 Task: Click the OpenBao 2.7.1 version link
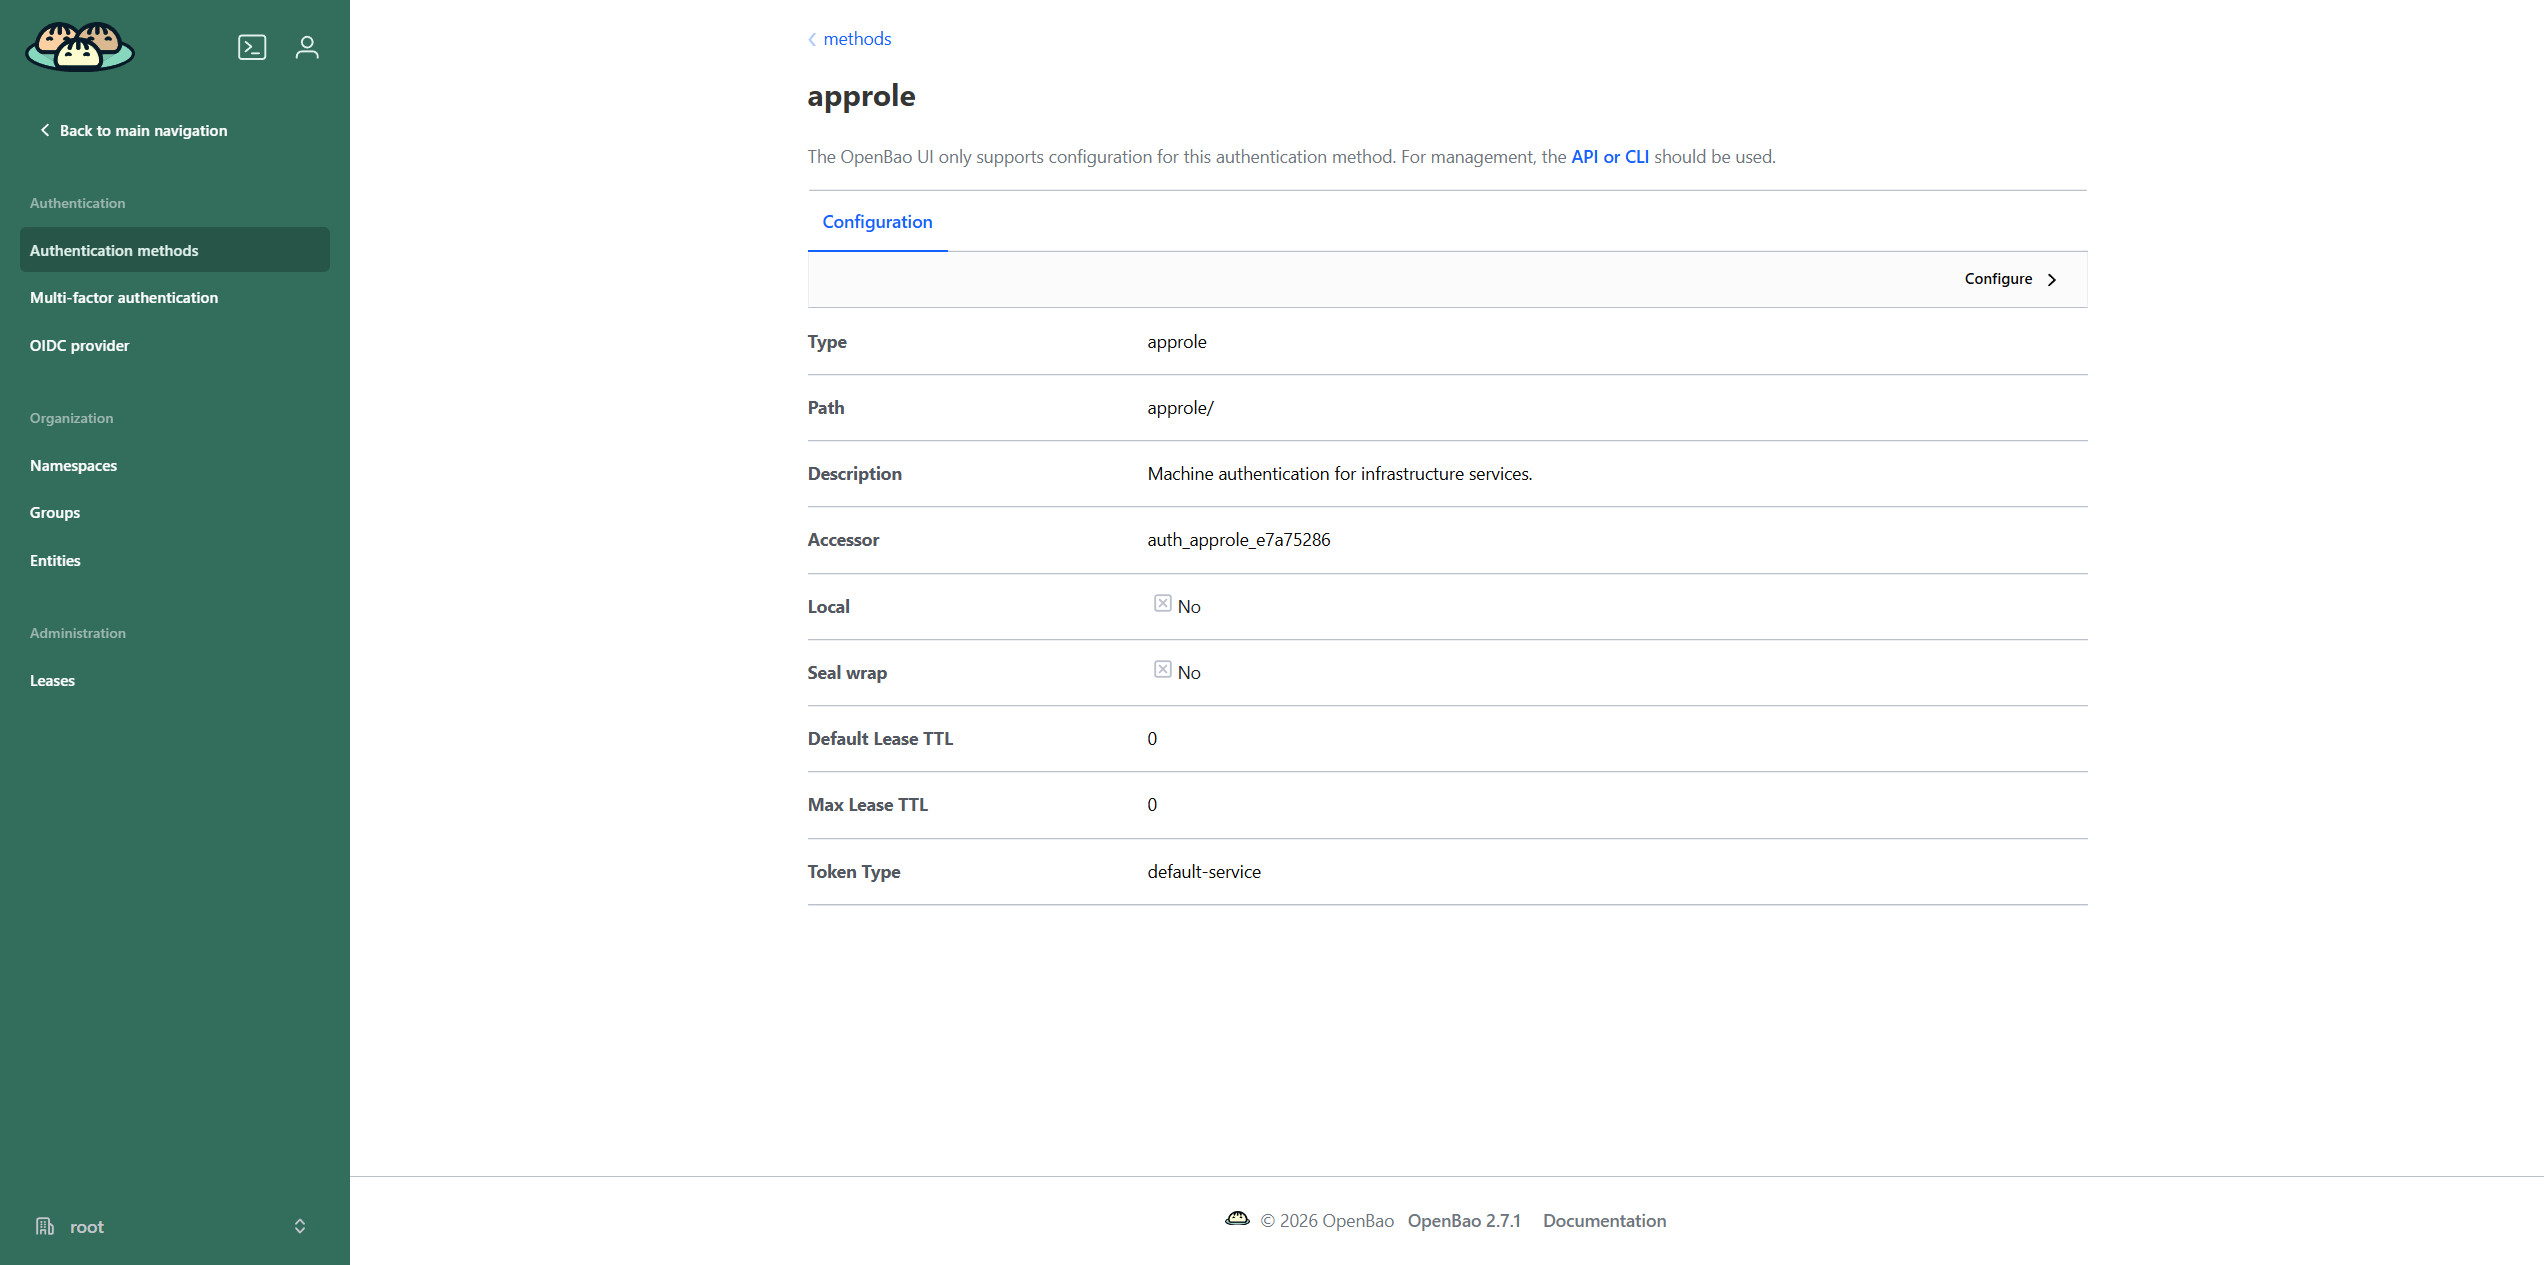[x=1464, y=1220]
